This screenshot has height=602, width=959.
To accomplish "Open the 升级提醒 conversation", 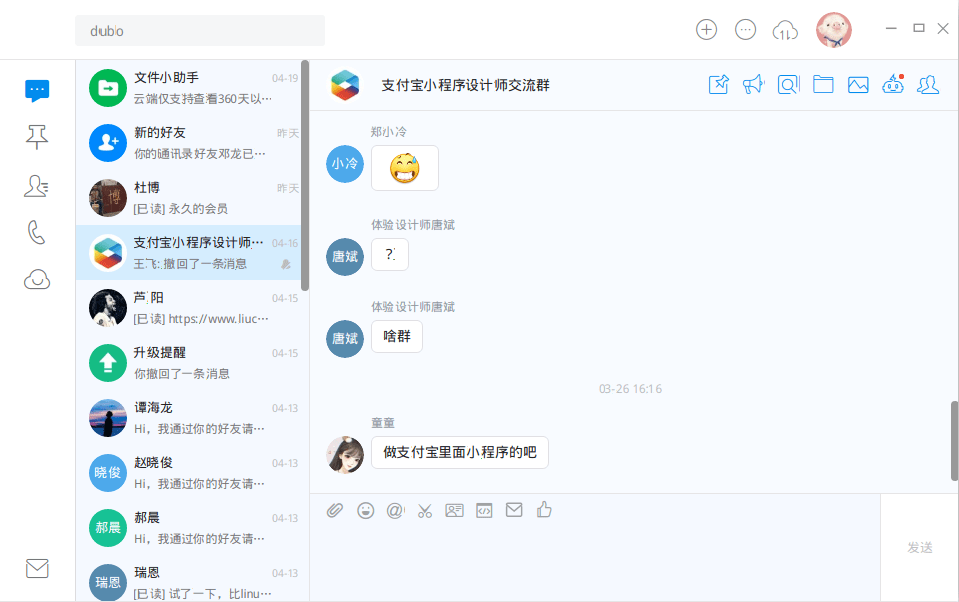I will (190, 363).
